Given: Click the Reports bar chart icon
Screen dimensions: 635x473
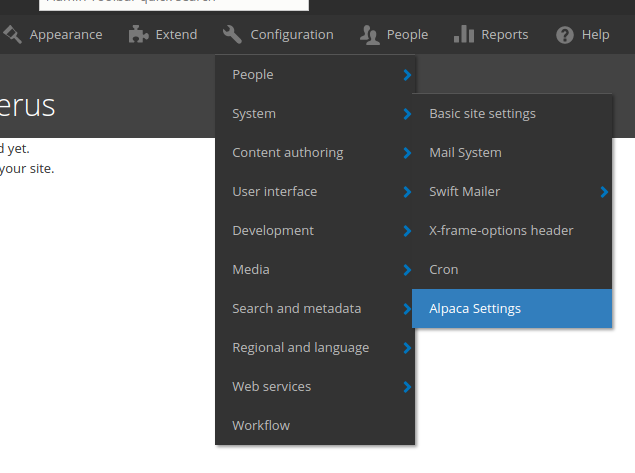Looking at the screenshot, I should point(464,35).
